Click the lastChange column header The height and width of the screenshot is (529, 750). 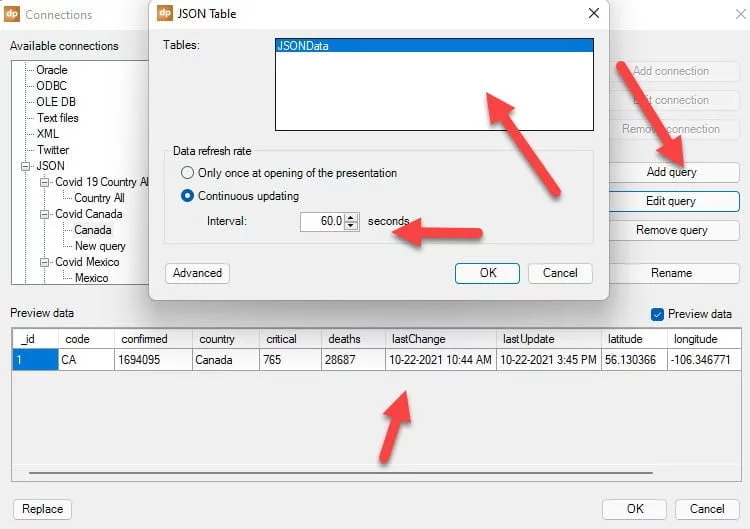pyautogui.click(x=441, y=339)
